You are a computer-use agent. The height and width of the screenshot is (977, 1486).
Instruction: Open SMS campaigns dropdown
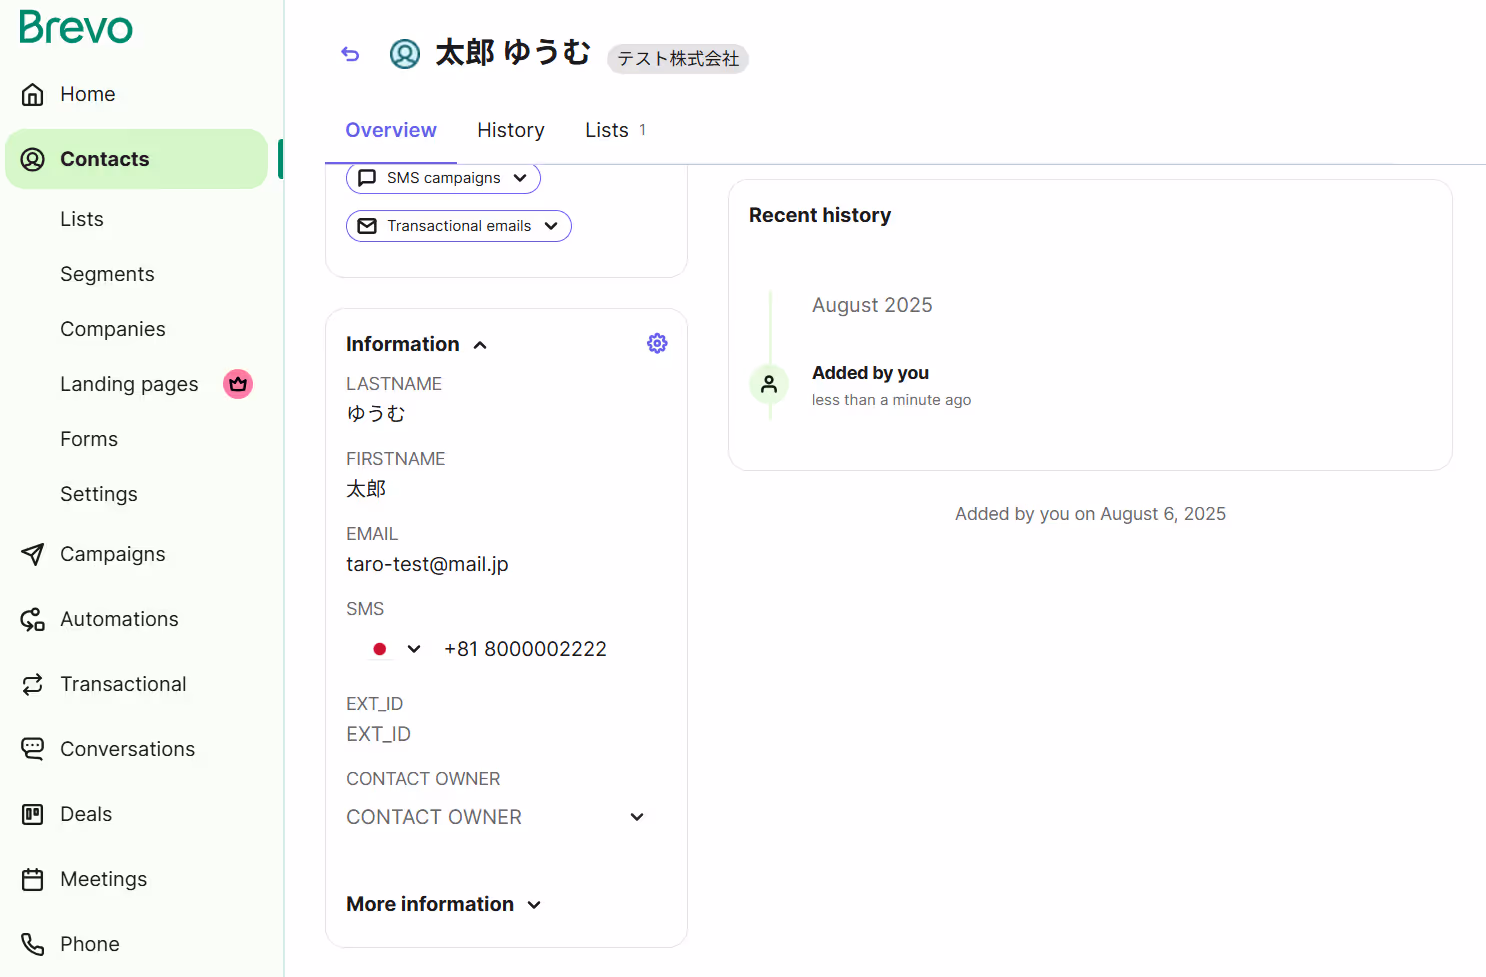pyautogui.click(x=443, y=178)
